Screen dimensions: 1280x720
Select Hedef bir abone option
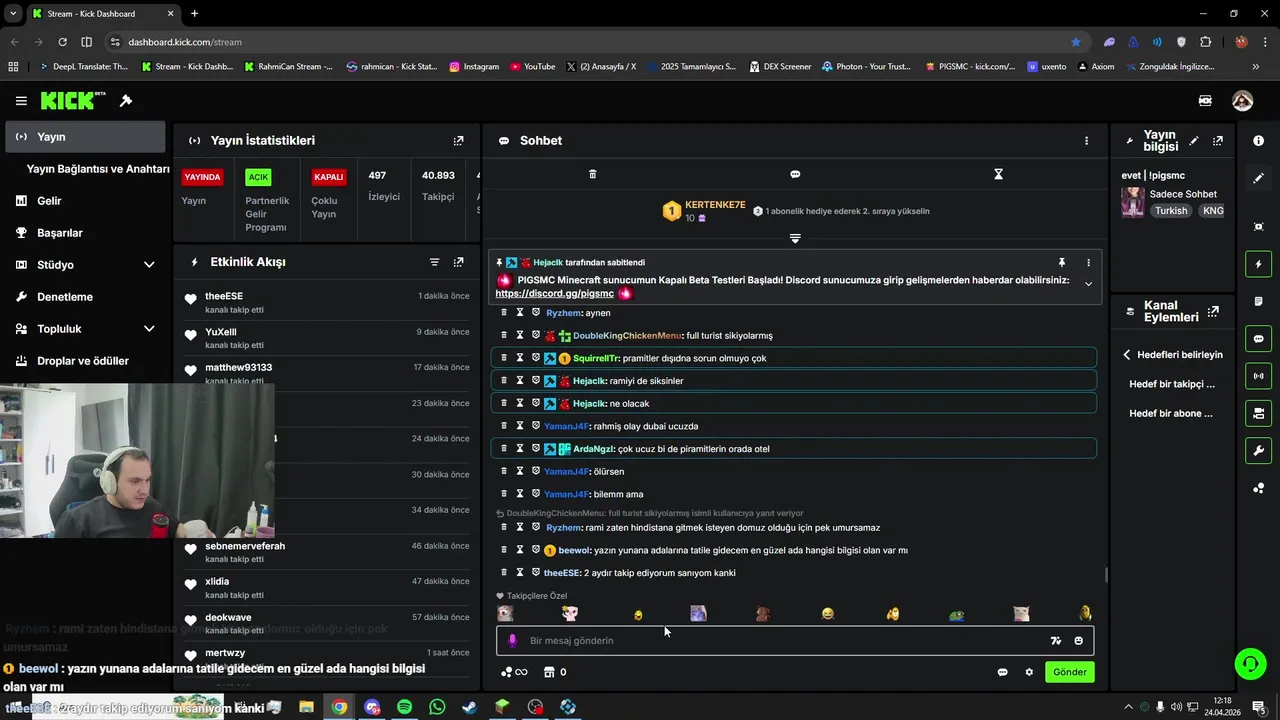tap(1171, 413)
